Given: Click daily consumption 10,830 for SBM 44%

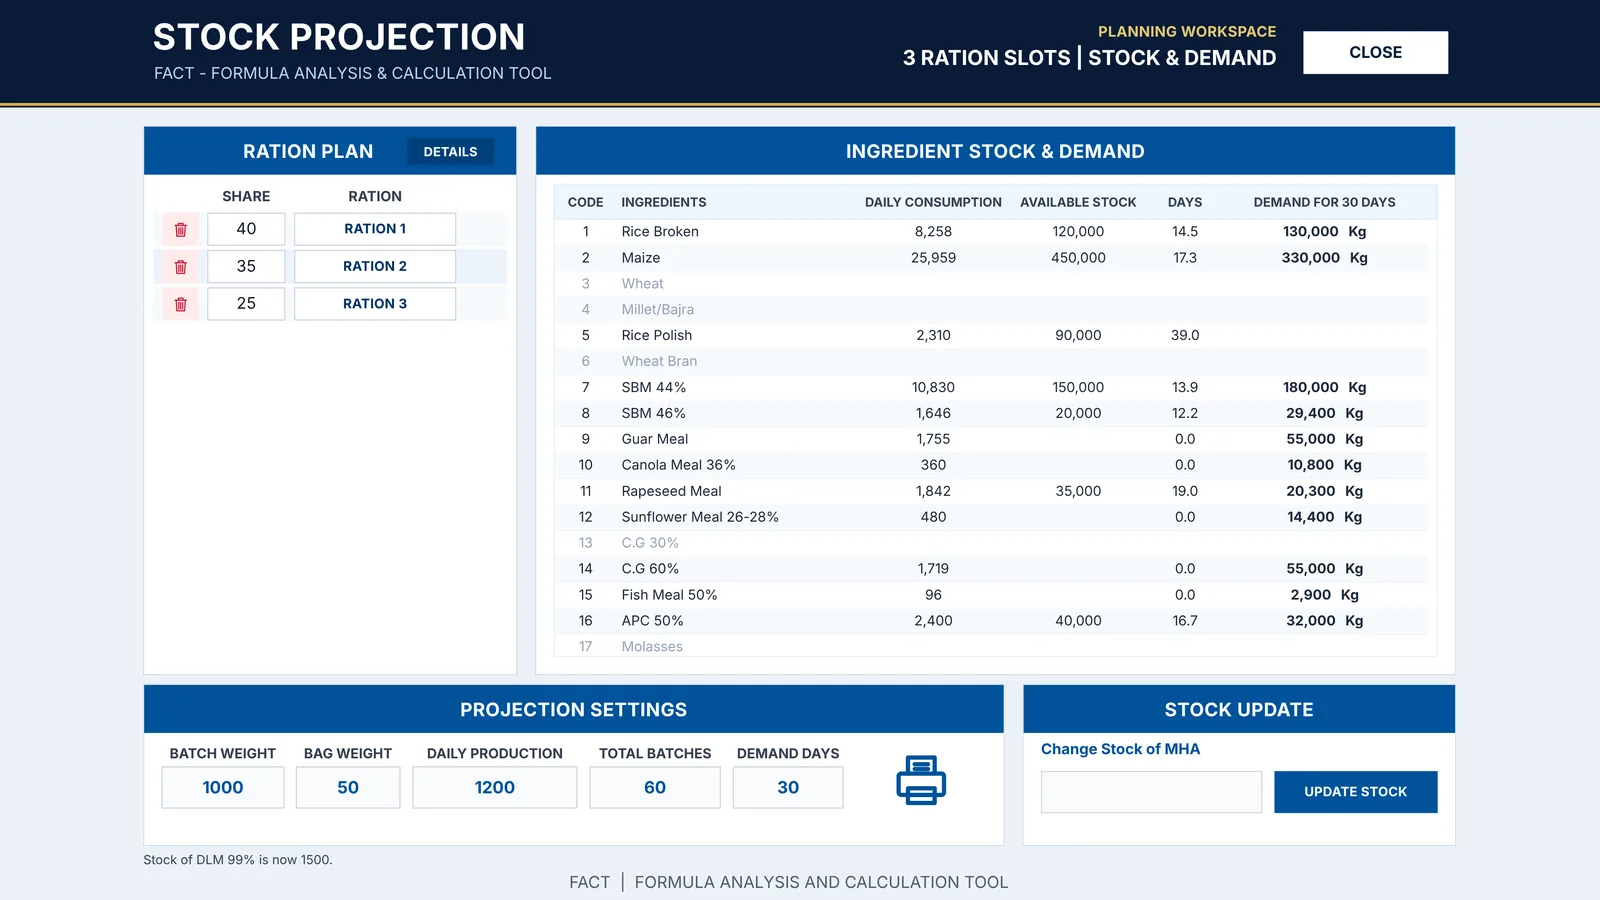Looking at the screenshot, I should coord(933,388).
